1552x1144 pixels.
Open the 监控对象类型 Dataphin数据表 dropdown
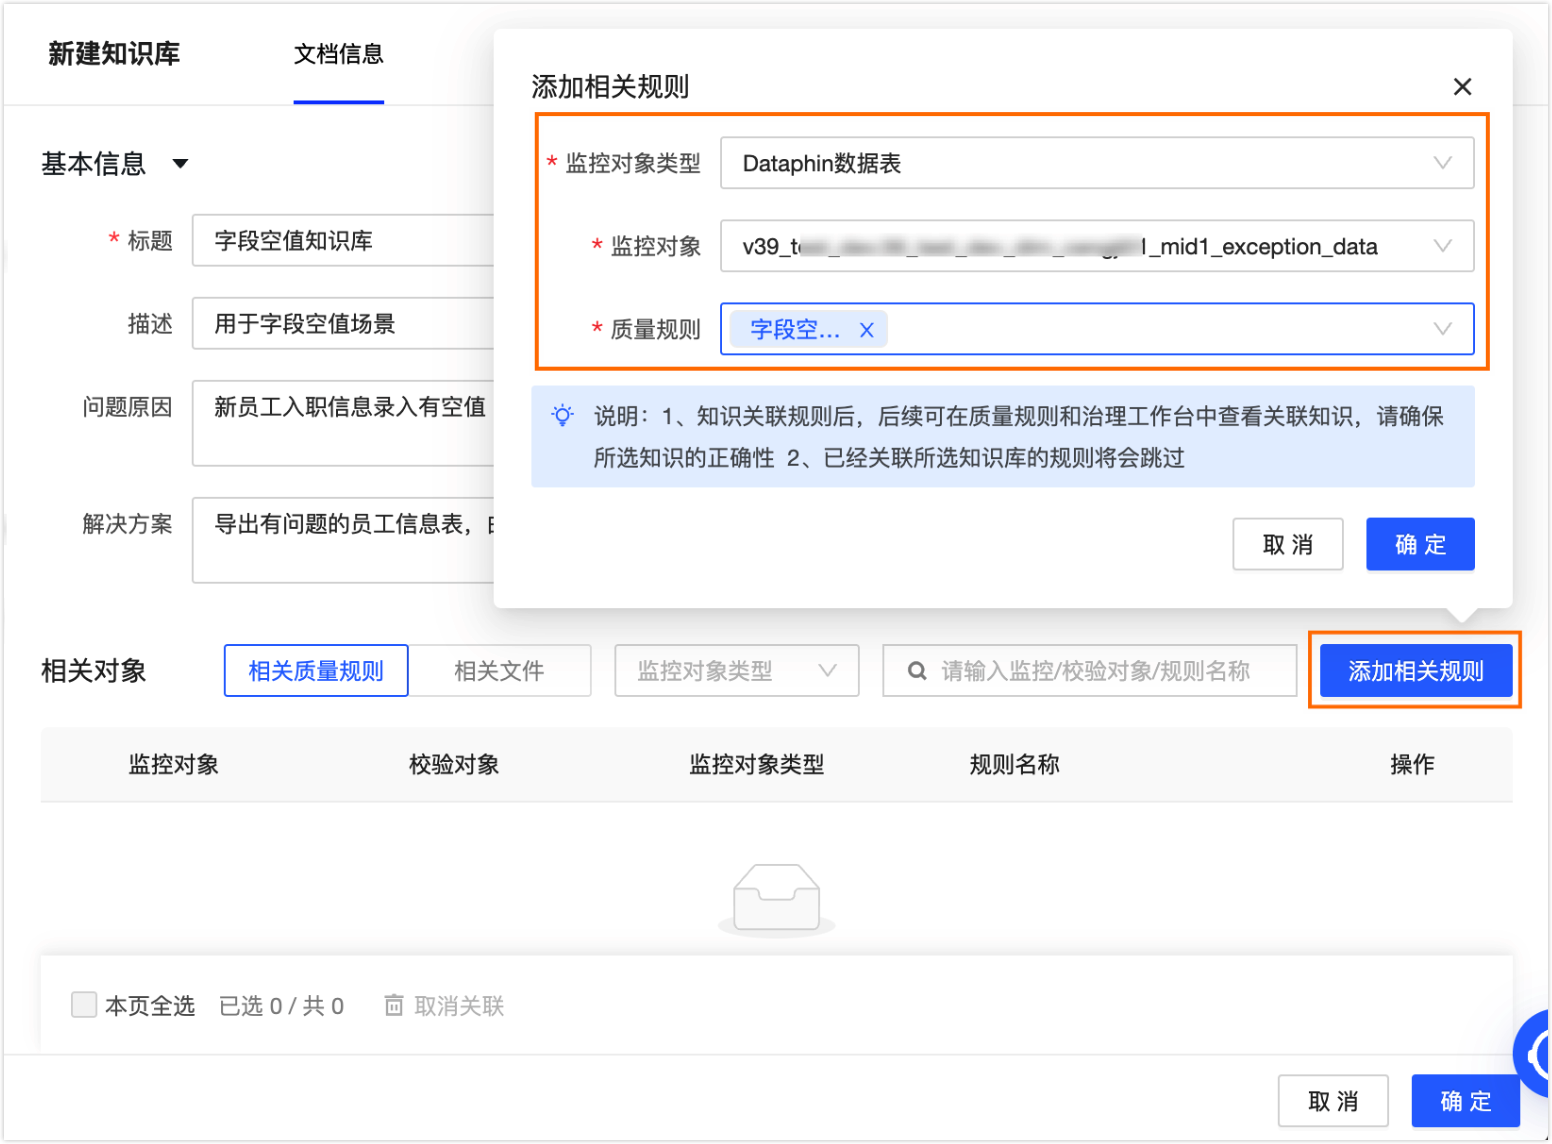pos(1097,163)
